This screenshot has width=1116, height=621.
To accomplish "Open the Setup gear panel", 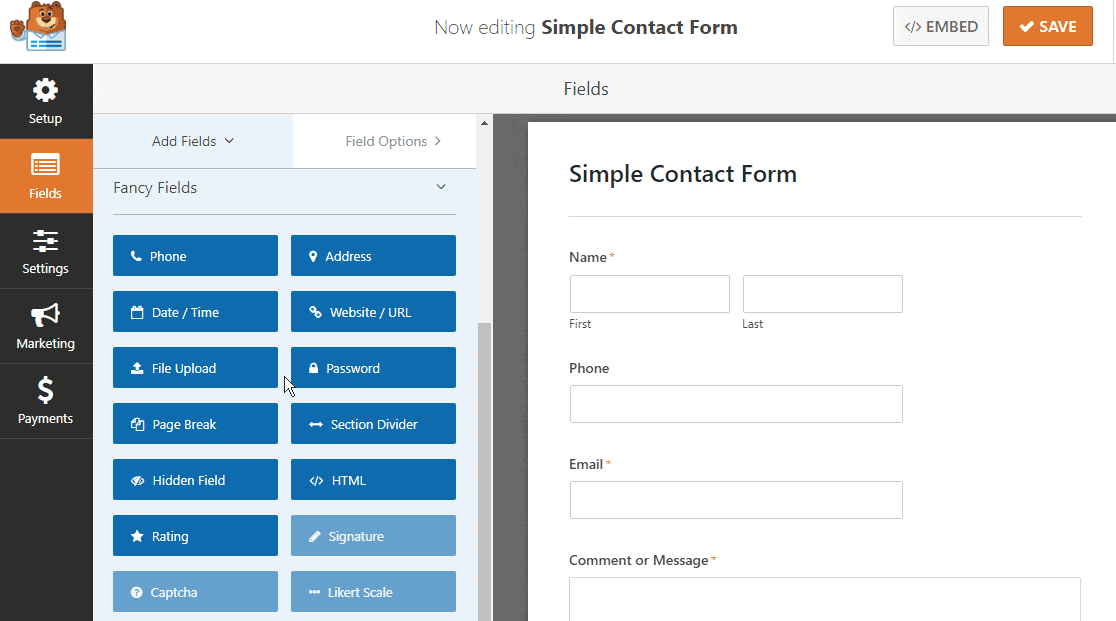I will 46,102.
